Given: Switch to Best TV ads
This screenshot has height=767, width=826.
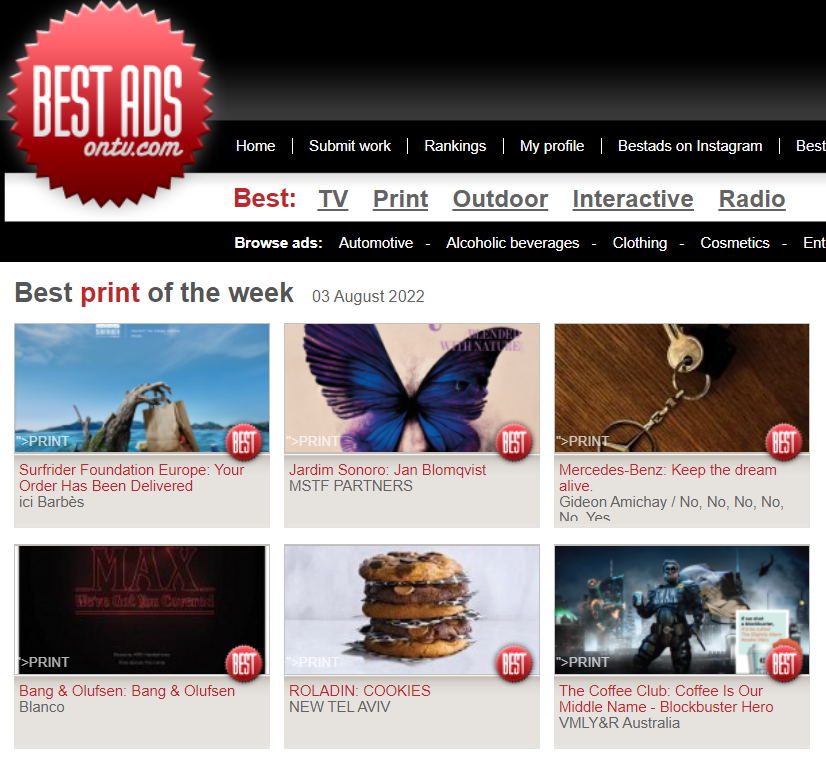Looking at the screenshot, I should click(333, 199).
